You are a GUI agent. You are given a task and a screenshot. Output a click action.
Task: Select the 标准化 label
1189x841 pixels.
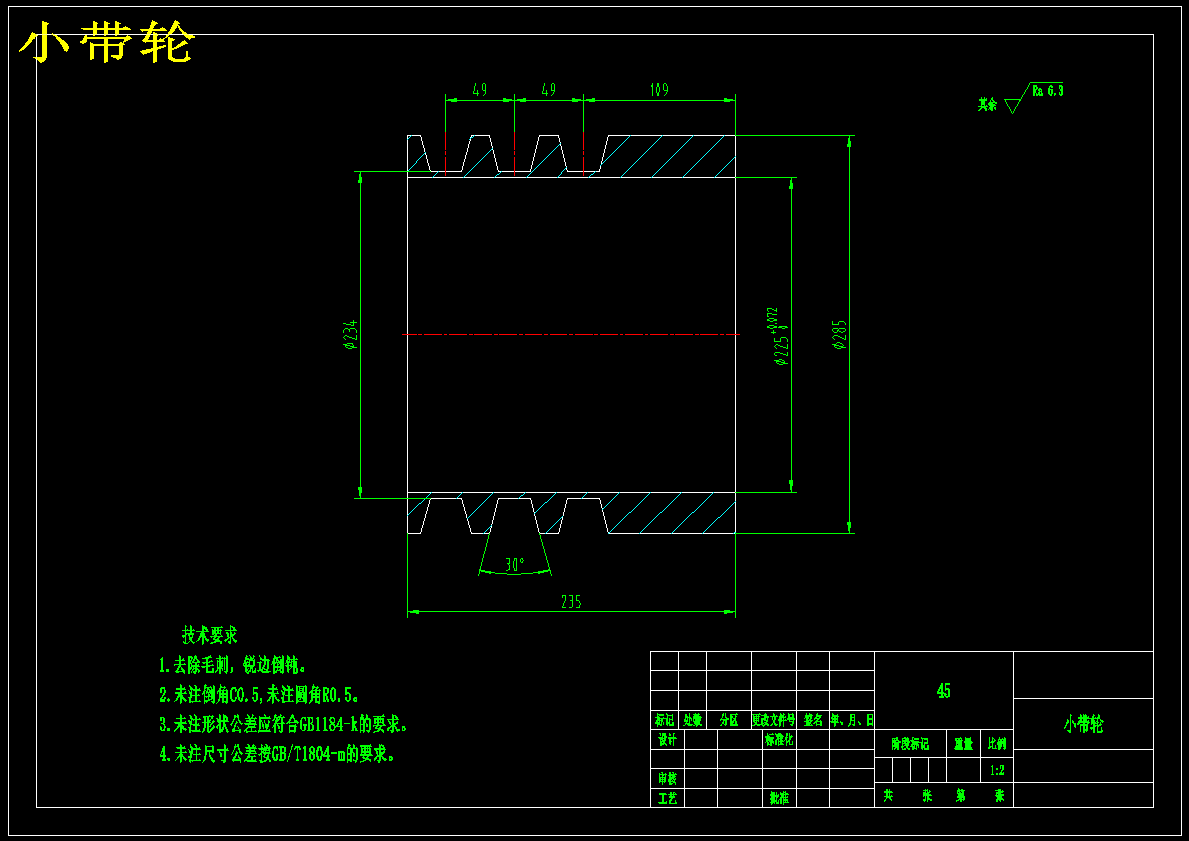click(780, 740)
